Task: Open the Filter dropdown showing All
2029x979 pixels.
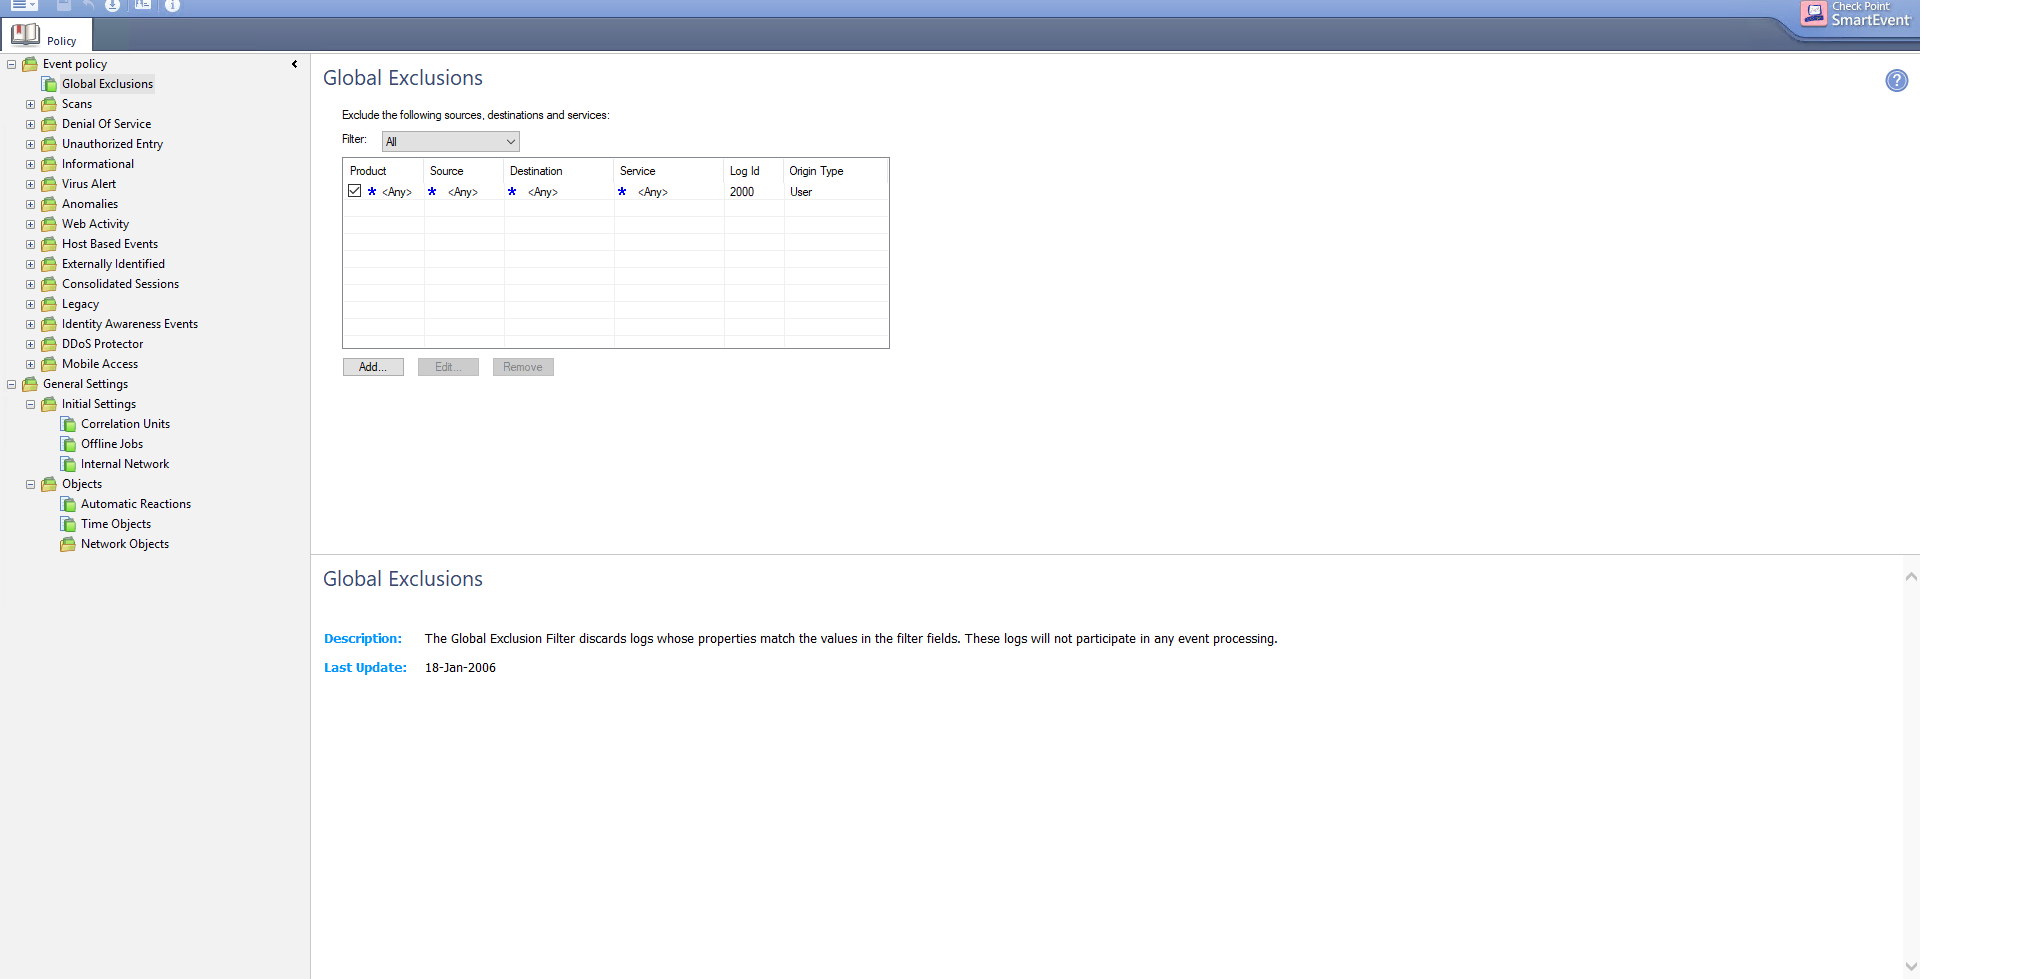Action: point(449,140)
